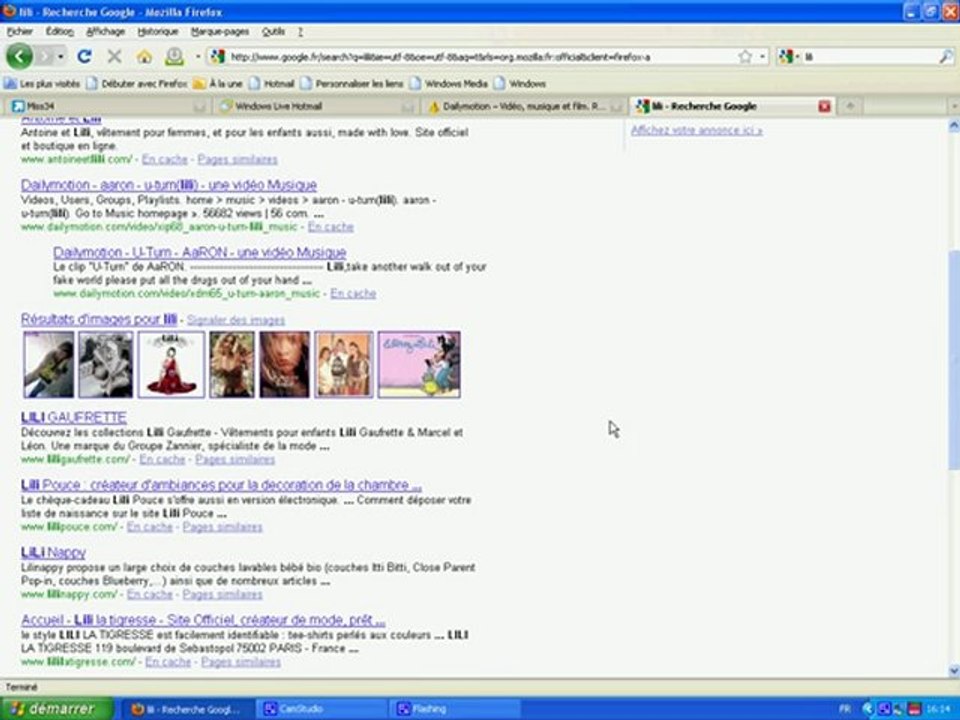Open En cache for lililatigresse.com
Screen dimensions: 960x720
click(168, 662)
